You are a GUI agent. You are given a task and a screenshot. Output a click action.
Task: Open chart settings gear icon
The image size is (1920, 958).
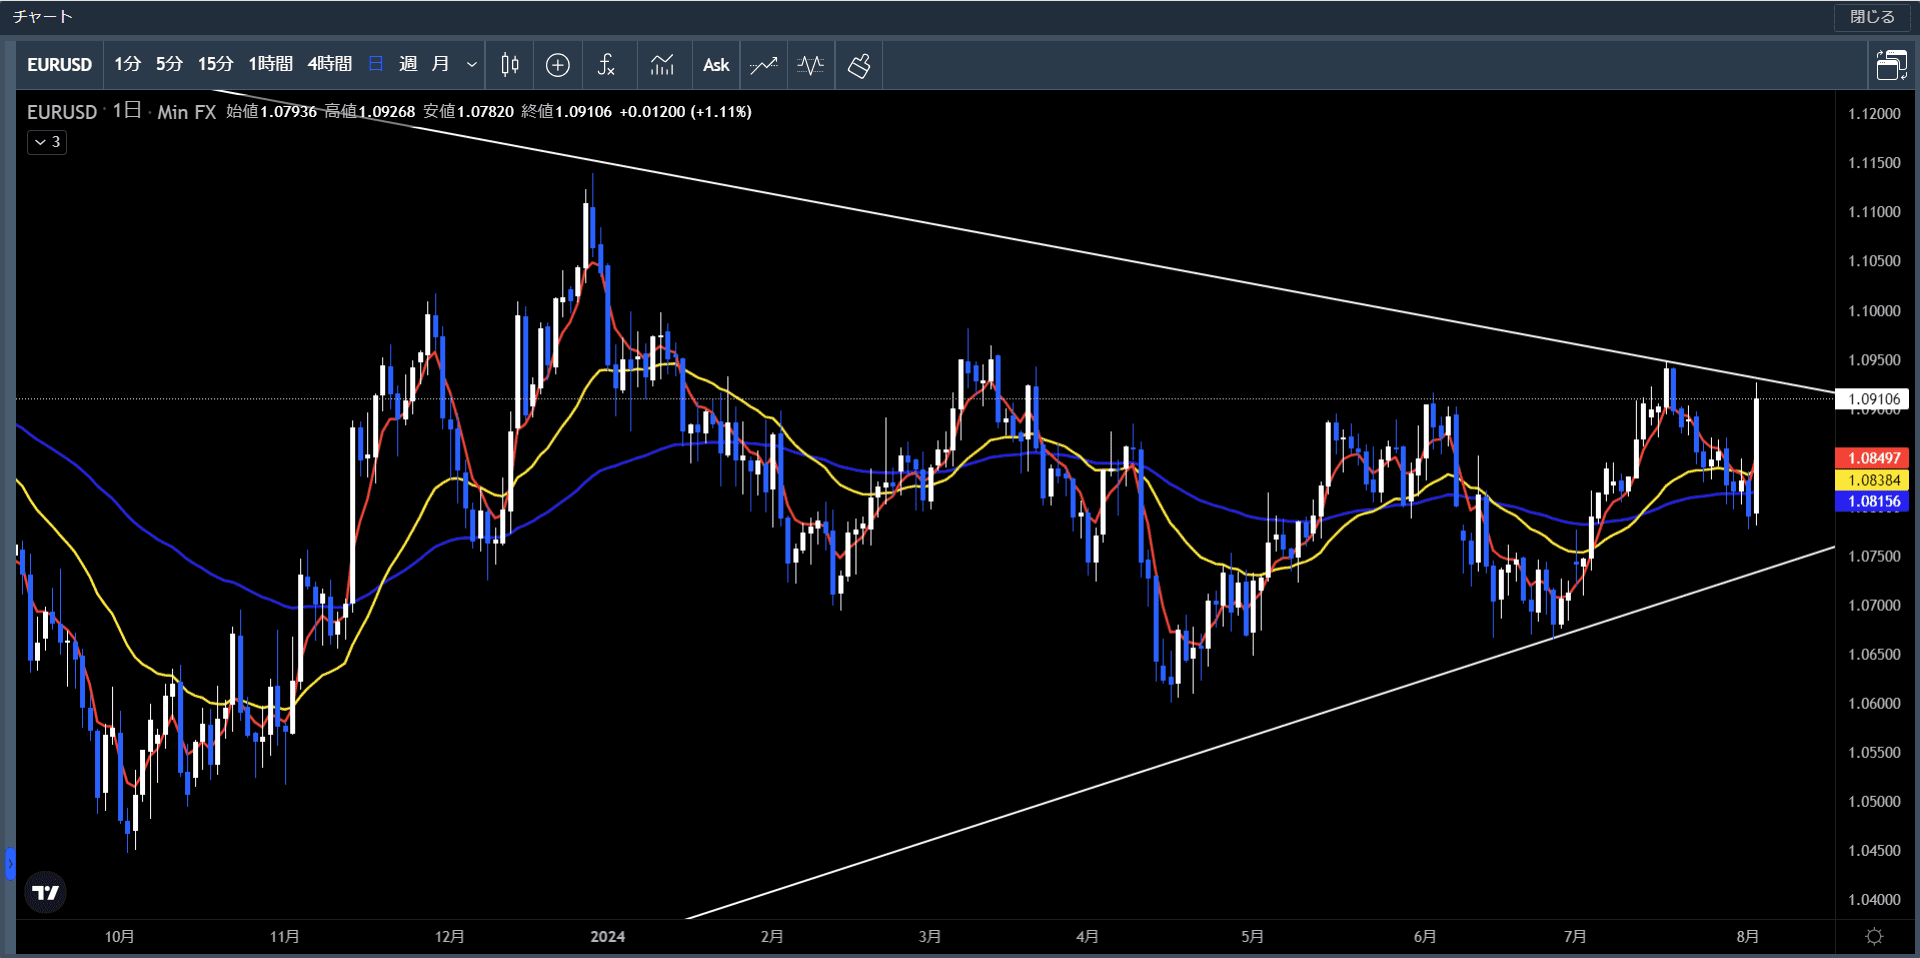coord(1875,936)
